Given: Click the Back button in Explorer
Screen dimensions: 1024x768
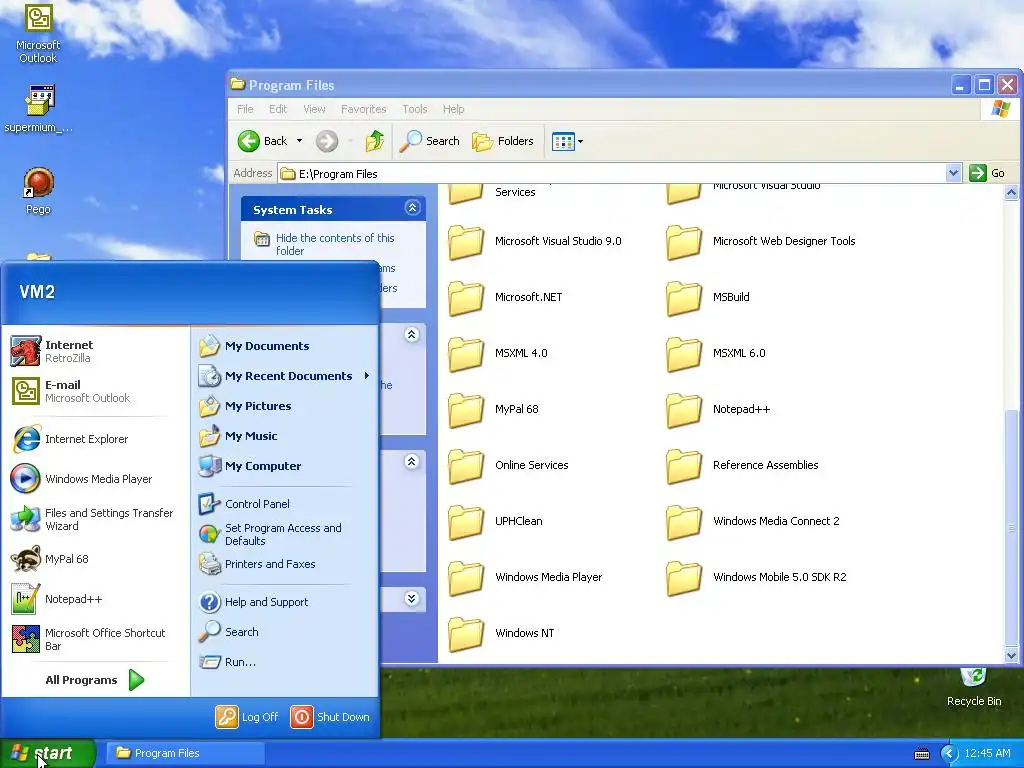Looking at the screenshot, I should [263, 140].
